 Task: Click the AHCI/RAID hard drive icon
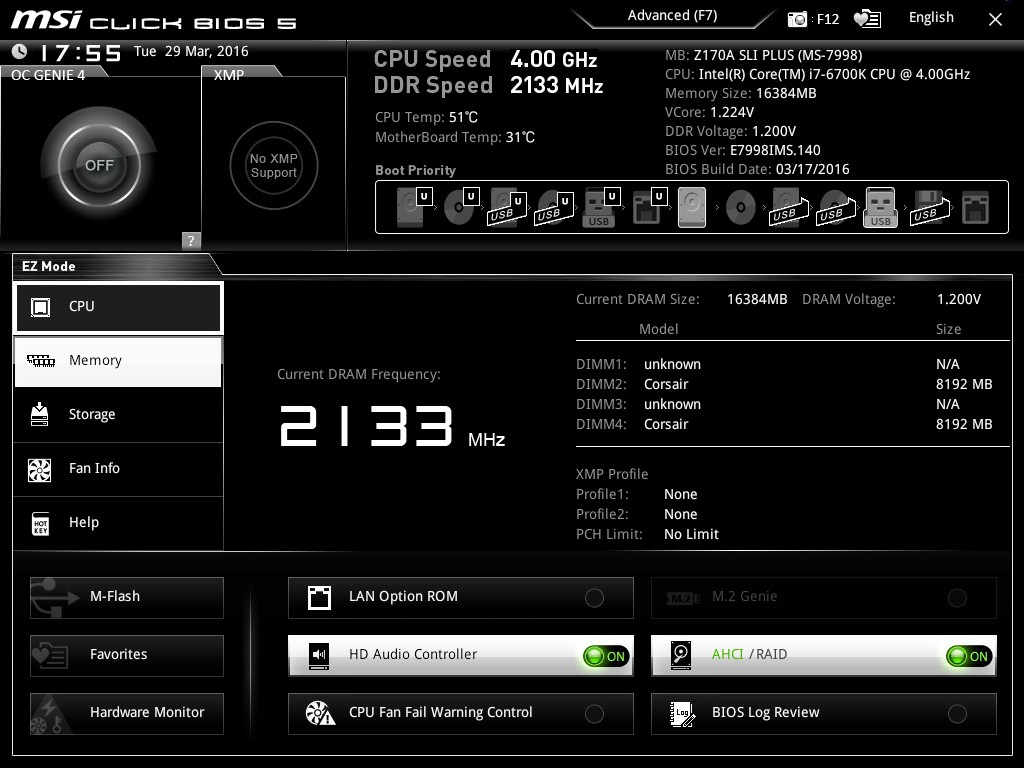click(681, 656)
